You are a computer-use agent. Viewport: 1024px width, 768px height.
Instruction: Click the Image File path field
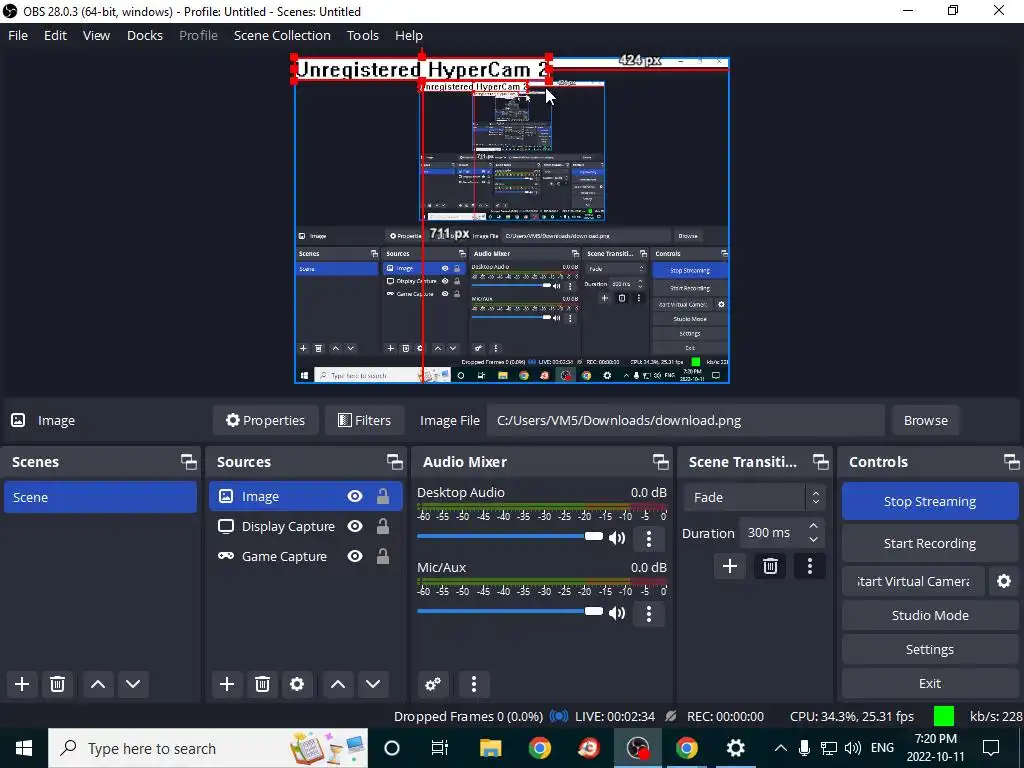tap(685, 421)
